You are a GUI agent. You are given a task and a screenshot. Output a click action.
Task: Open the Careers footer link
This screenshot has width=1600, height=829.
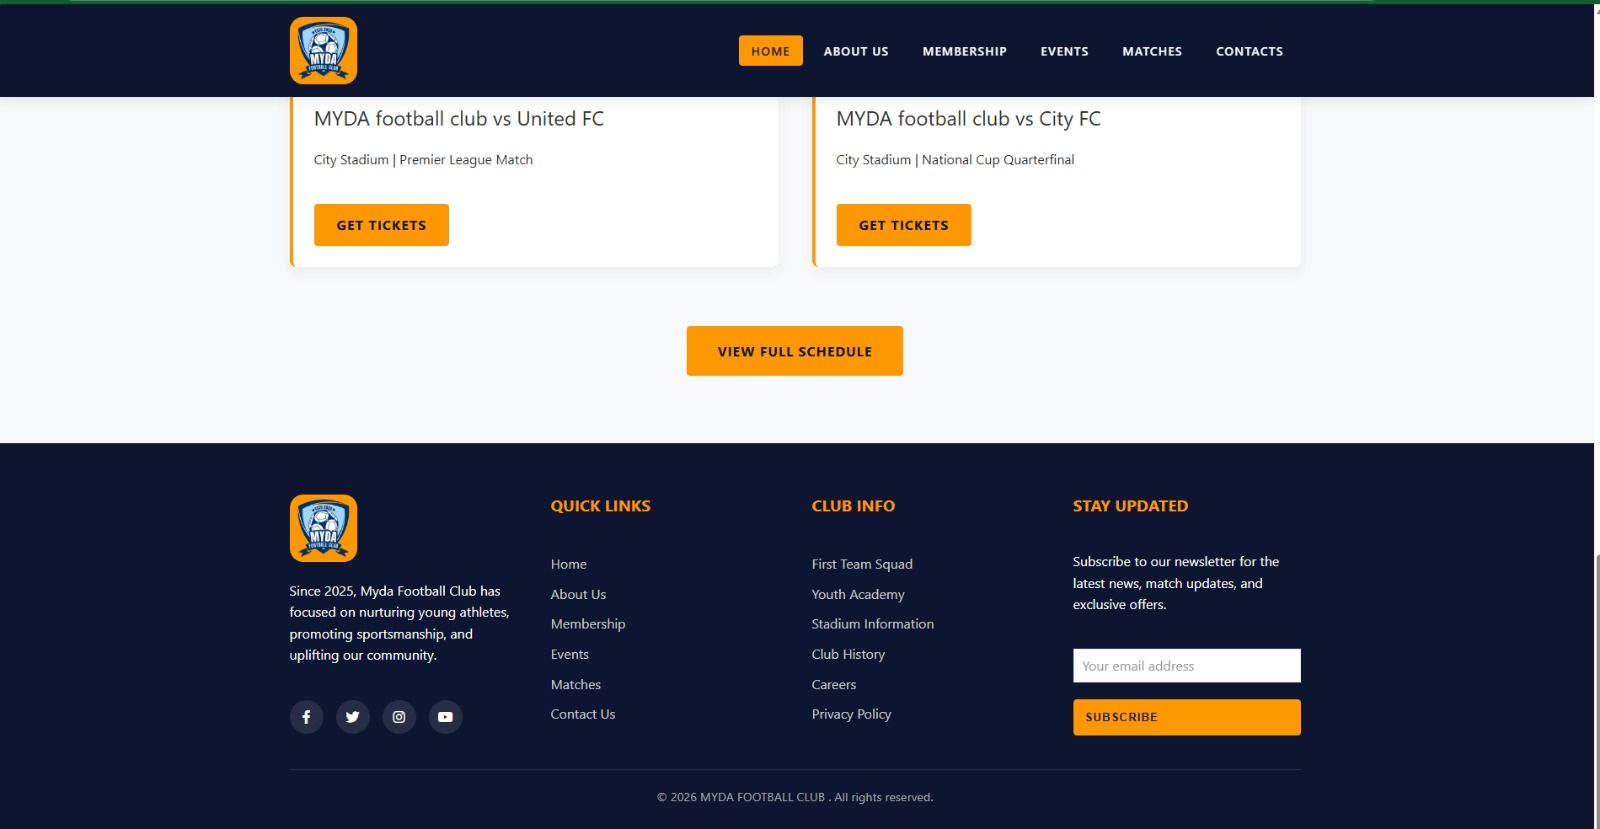pyautogui.click(x=834, y=684)
